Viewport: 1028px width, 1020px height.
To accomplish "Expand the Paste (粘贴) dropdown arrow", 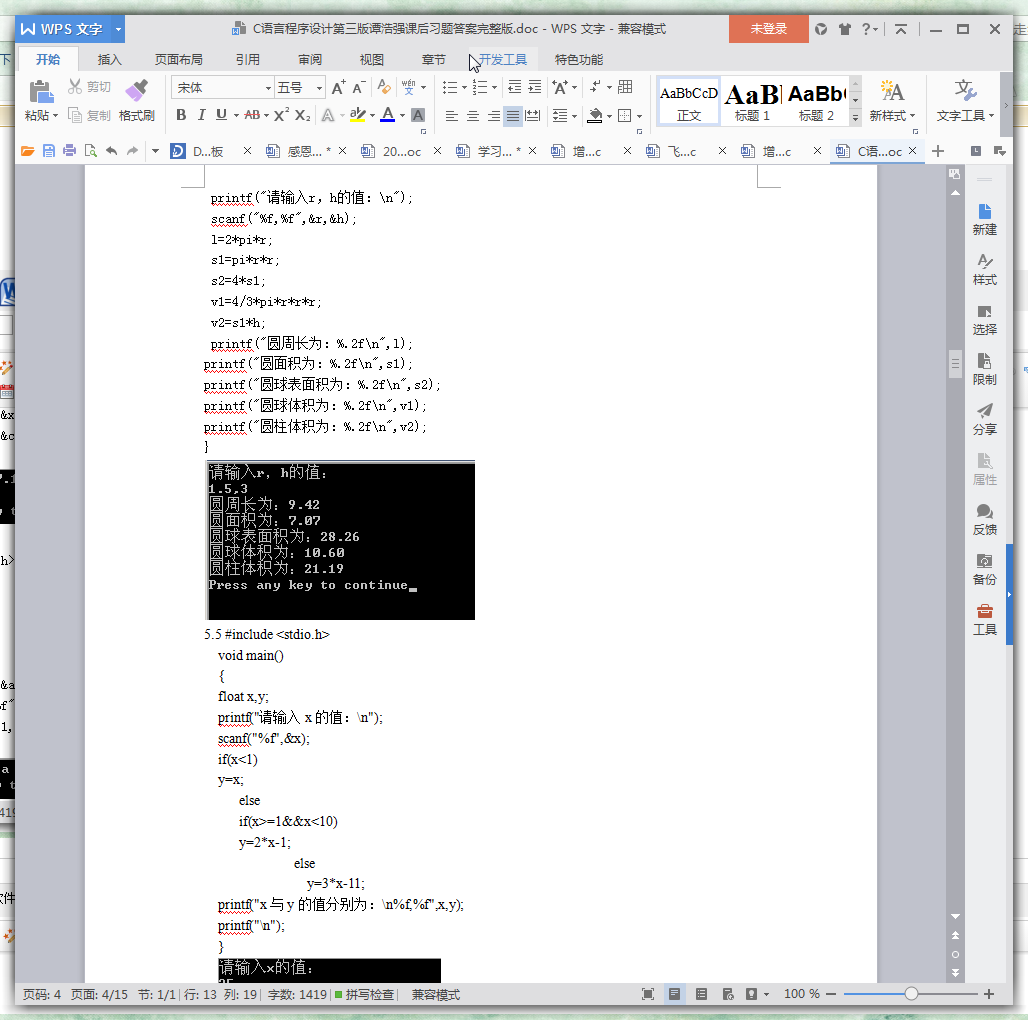I will tap(55, 116).
